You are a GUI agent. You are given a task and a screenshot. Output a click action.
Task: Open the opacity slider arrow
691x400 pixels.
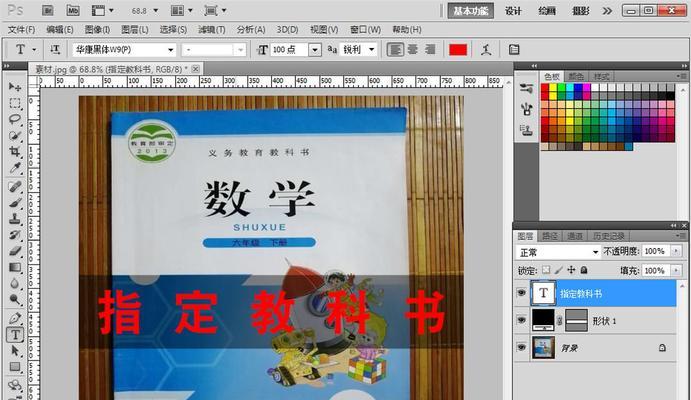(676, 251)
